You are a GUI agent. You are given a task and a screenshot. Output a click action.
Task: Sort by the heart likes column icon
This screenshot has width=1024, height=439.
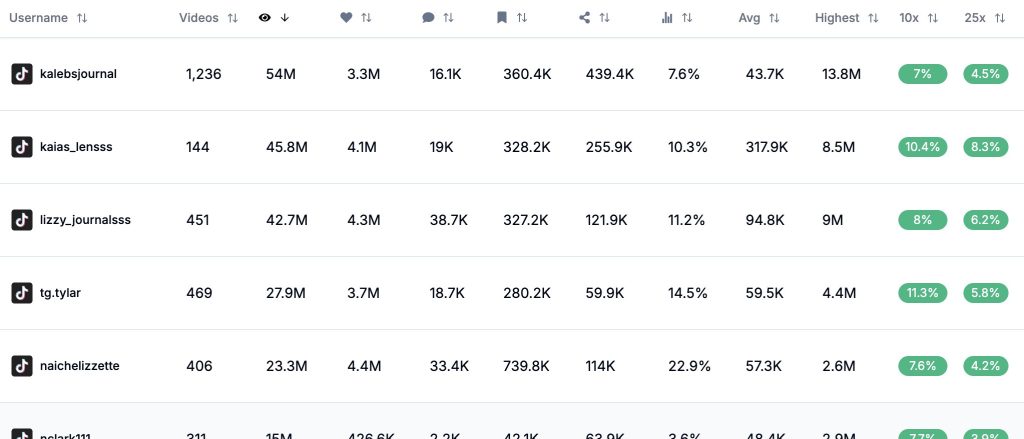coord(347,18)
